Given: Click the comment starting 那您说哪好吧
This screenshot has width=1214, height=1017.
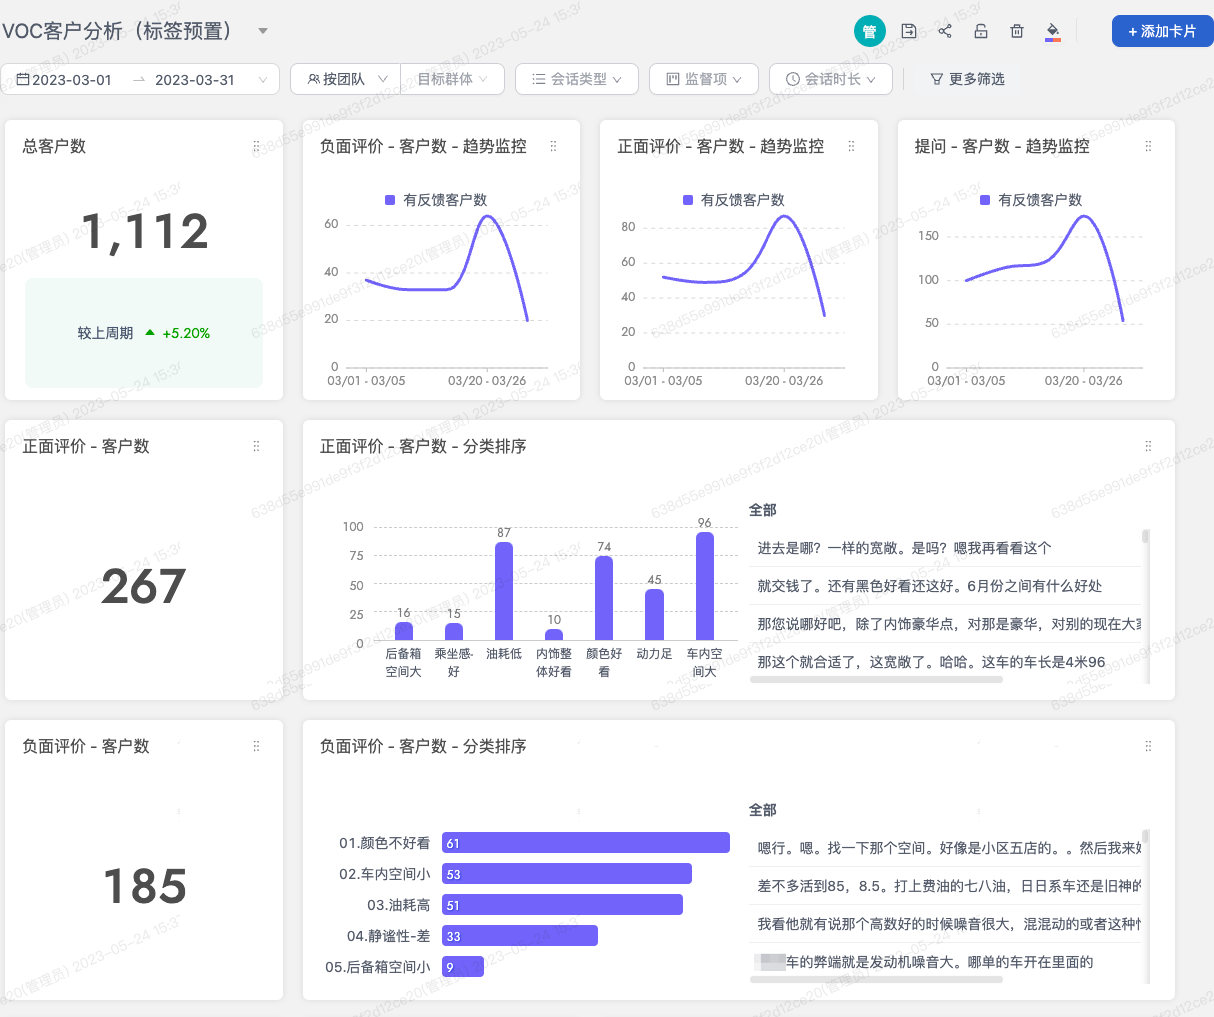Looking at the screenshot, I should click(945, 624).
